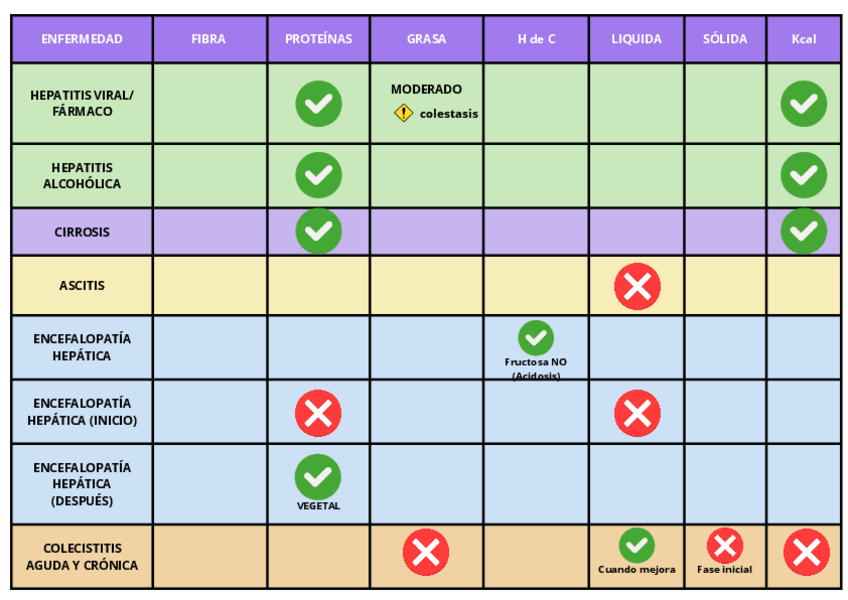The image size is (848, 600).
Task: Click the SÓLIDA column header
Action: pos(725,39)
